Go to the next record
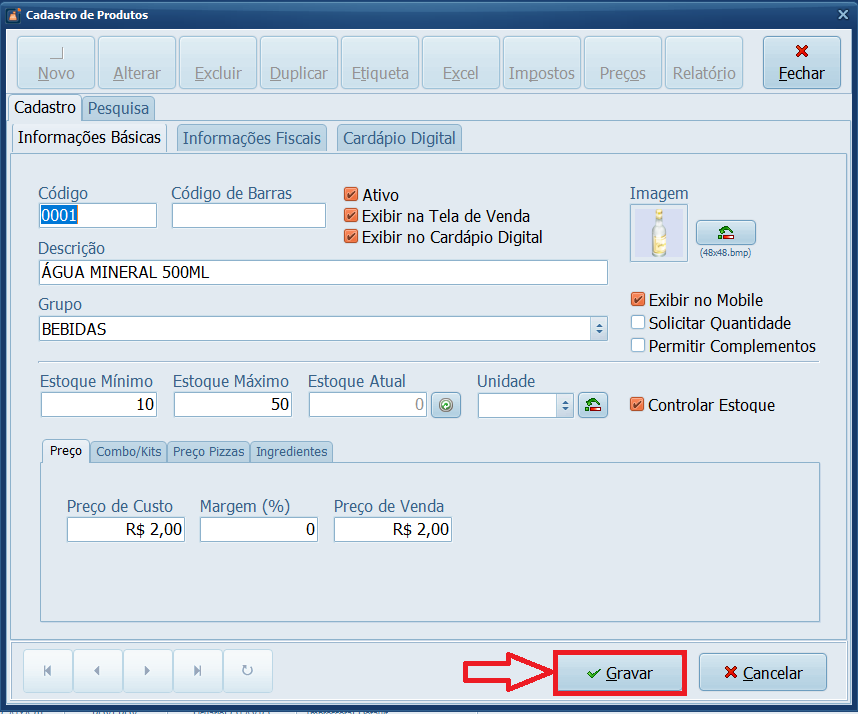858x714 pixels. tap(147, 672)
